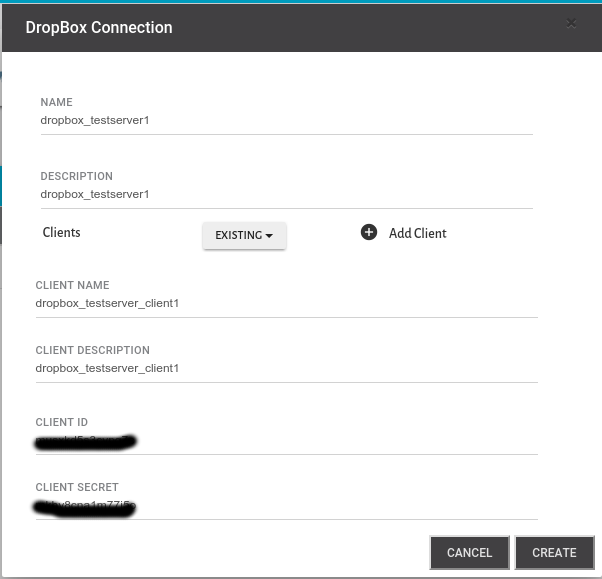Focus the CLIENT NAME field
Viewport: 602px width, 579px height.
(x=286, y=304)
